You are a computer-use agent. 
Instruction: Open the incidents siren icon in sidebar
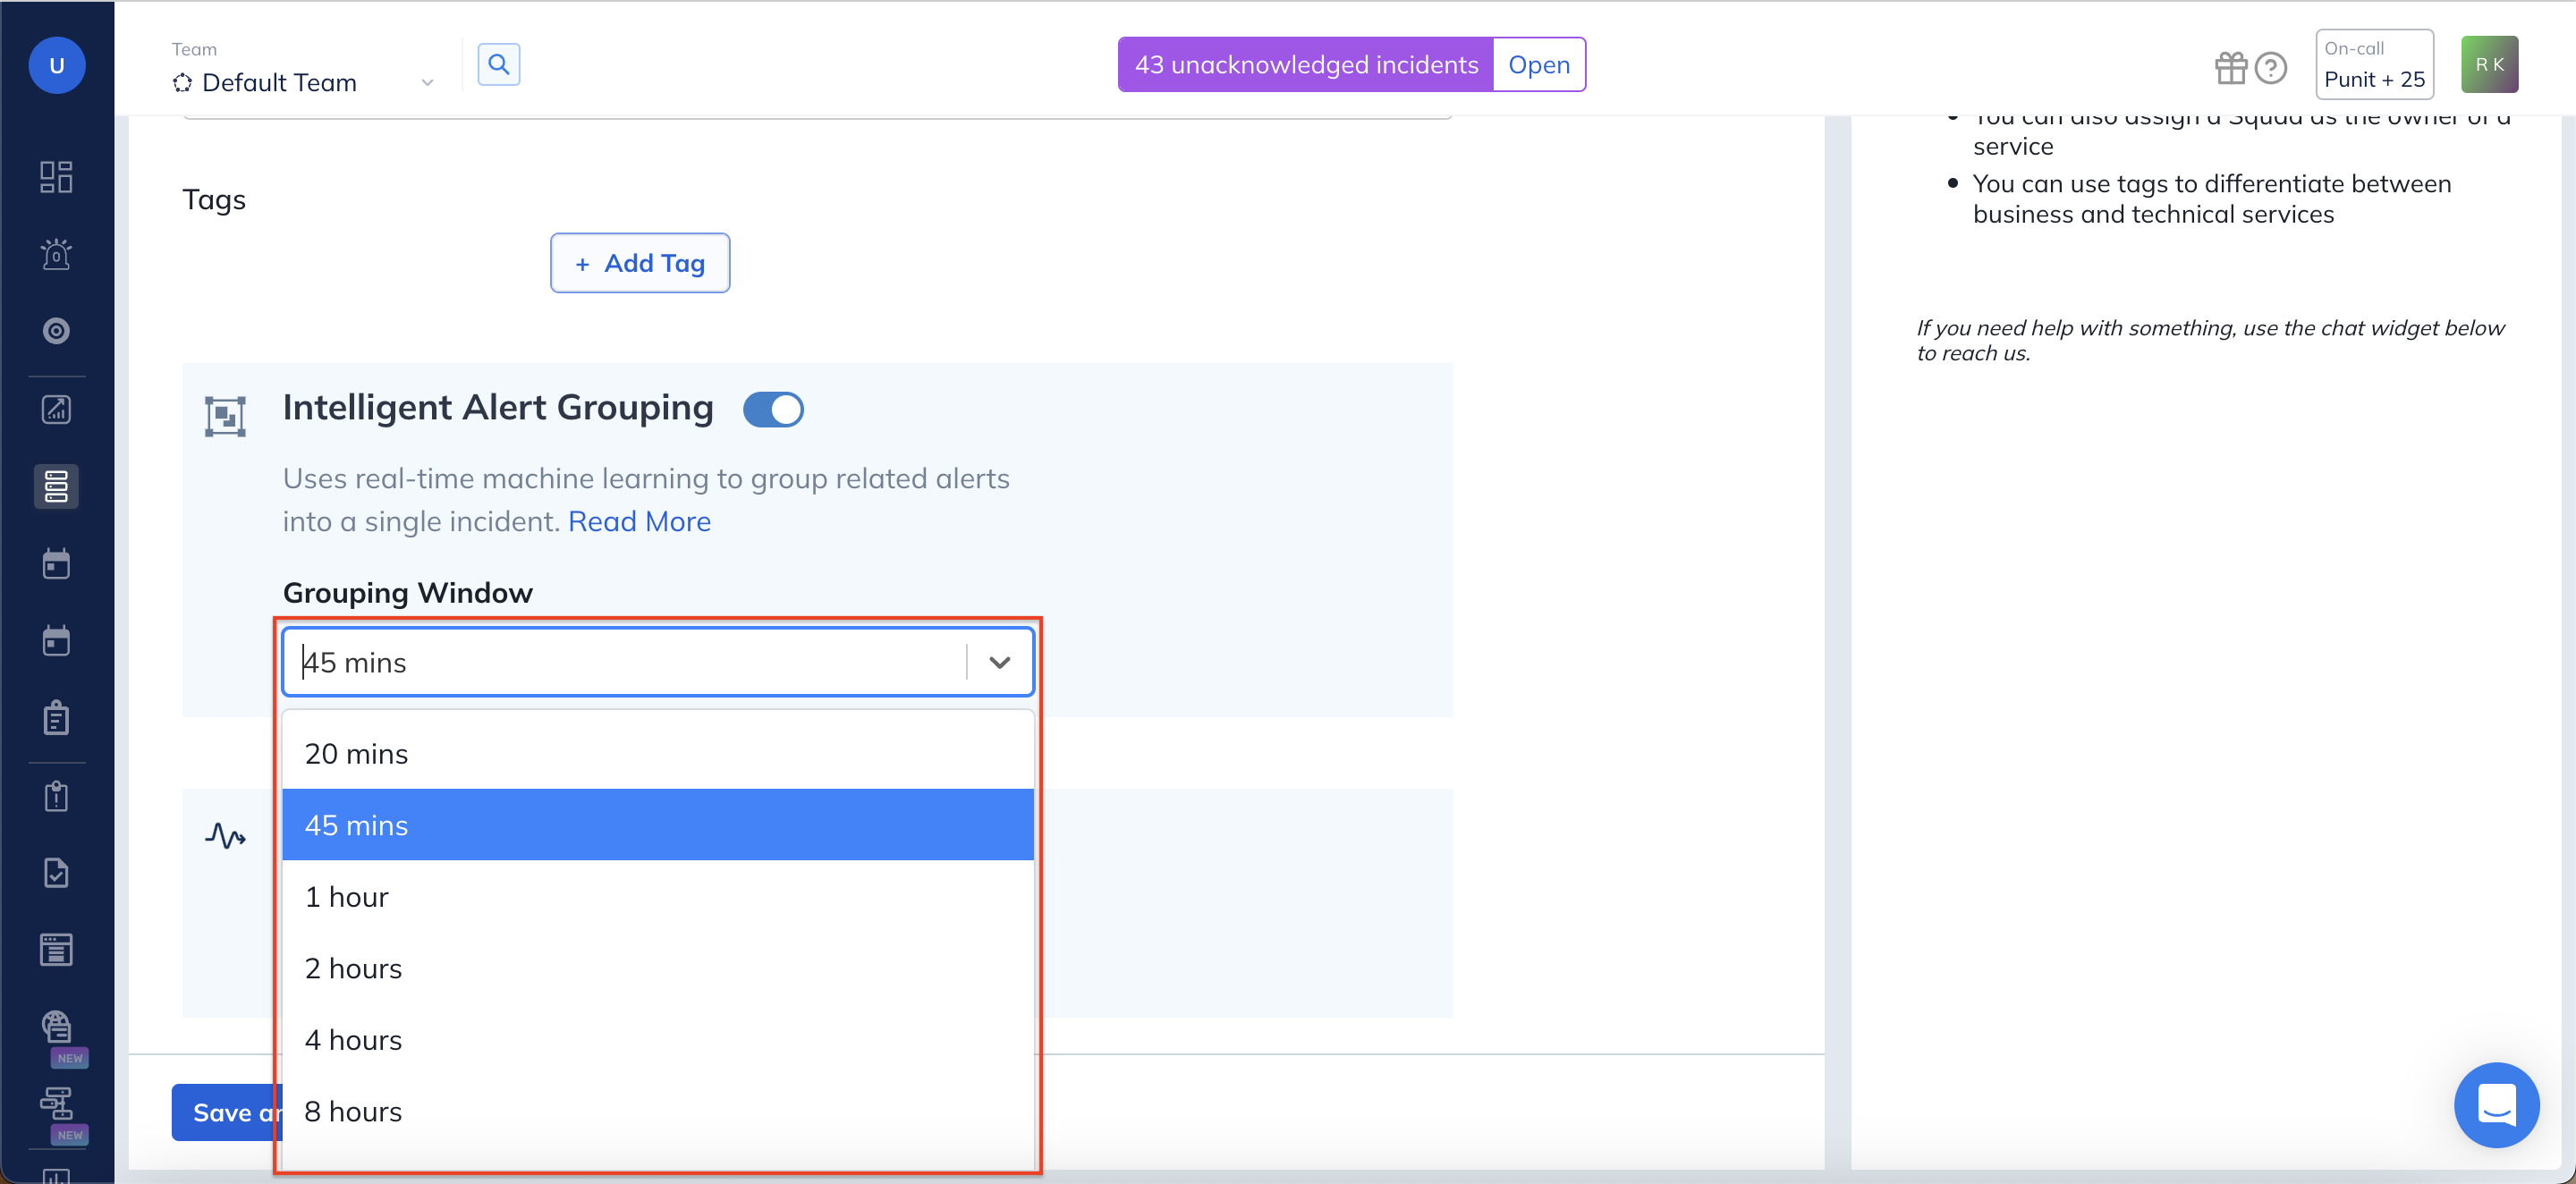tap(56, 254)
